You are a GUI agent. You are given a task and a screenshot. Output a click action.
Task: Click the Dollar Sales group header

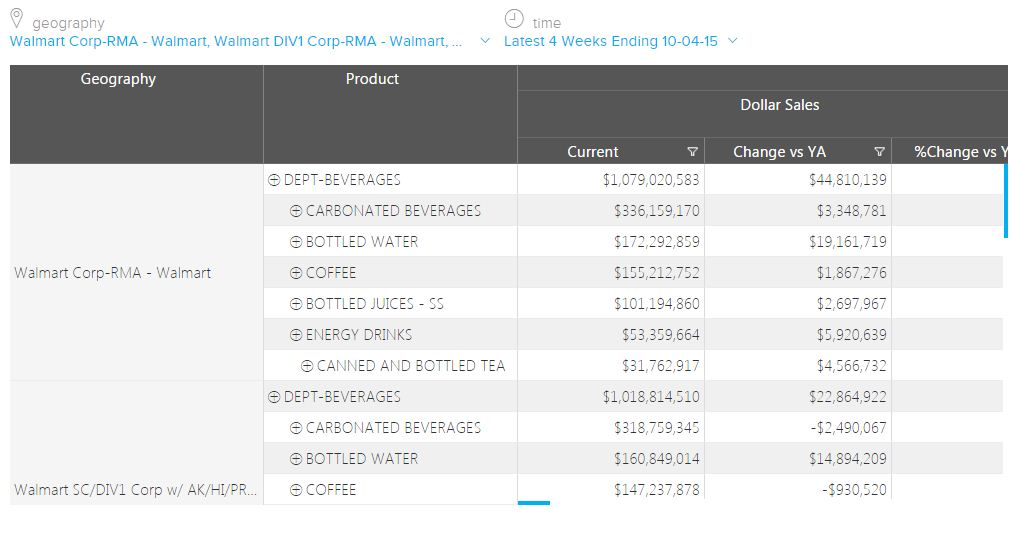(x=779, y=105)
